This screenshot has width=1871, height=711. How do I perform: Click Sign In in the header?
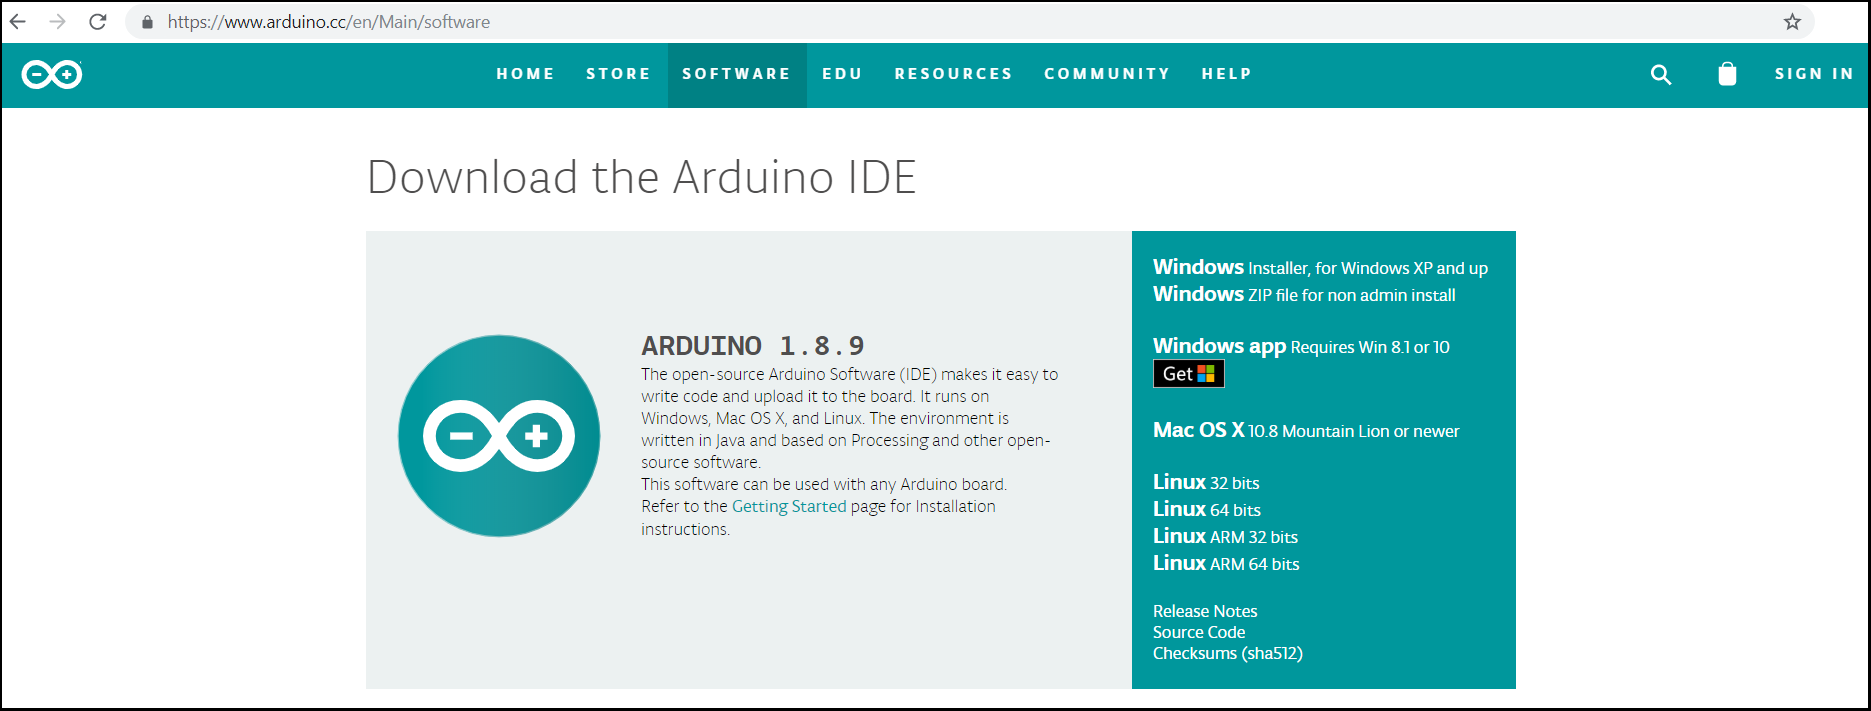pos(1814,74)
